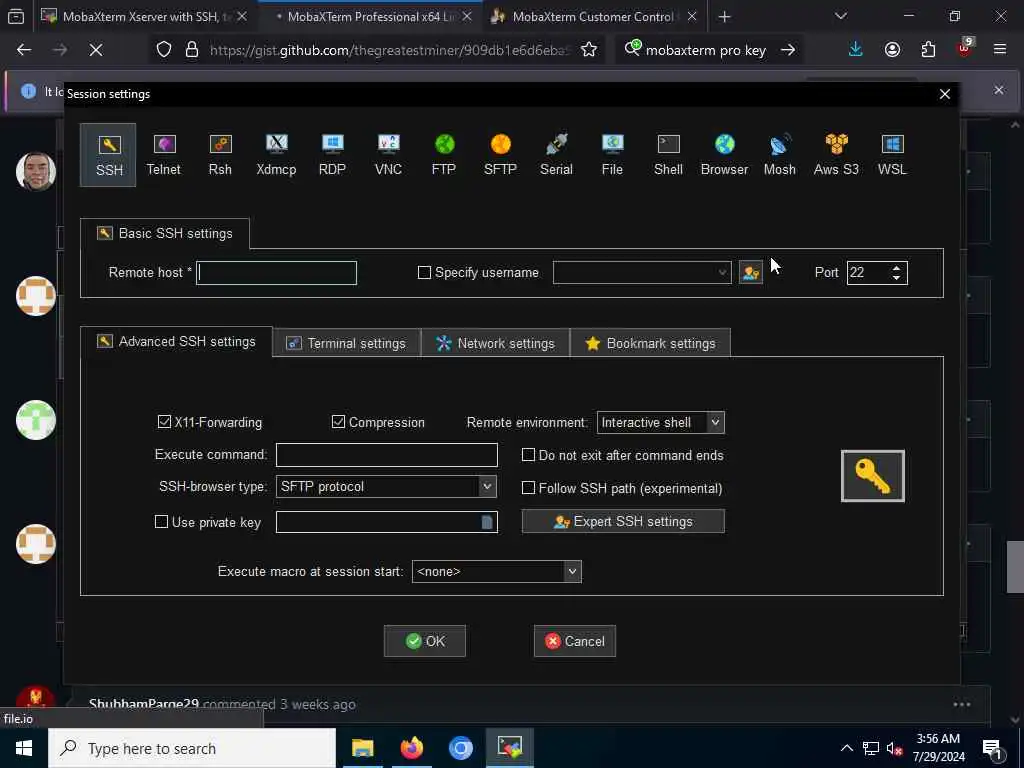Select the RDP session type
The height and width of the screenshot is (768, 1024).
[x=332, y=155]
